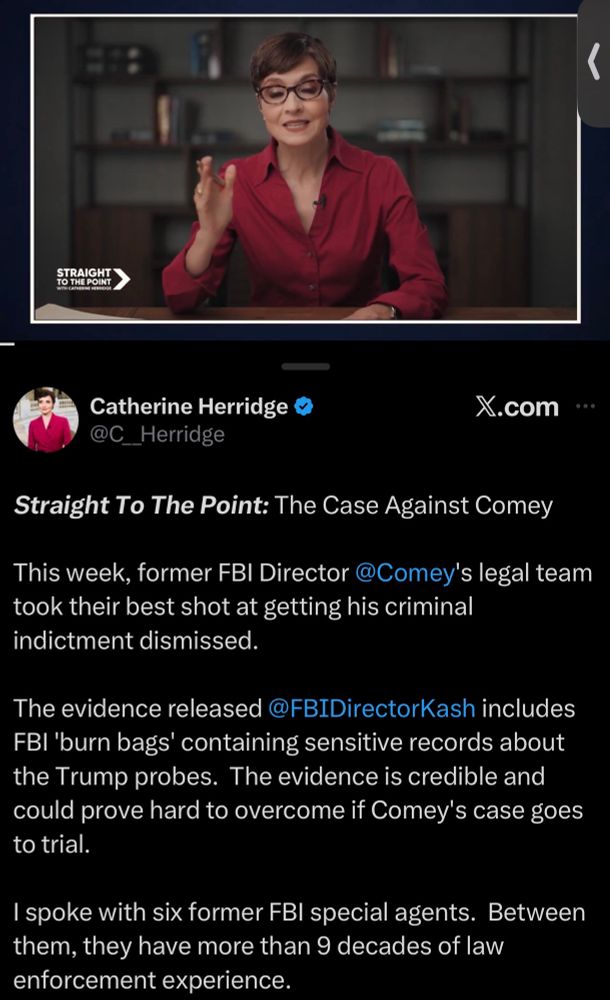Tap the blue verified badge

pyautogui.click(x=303, y=406)
